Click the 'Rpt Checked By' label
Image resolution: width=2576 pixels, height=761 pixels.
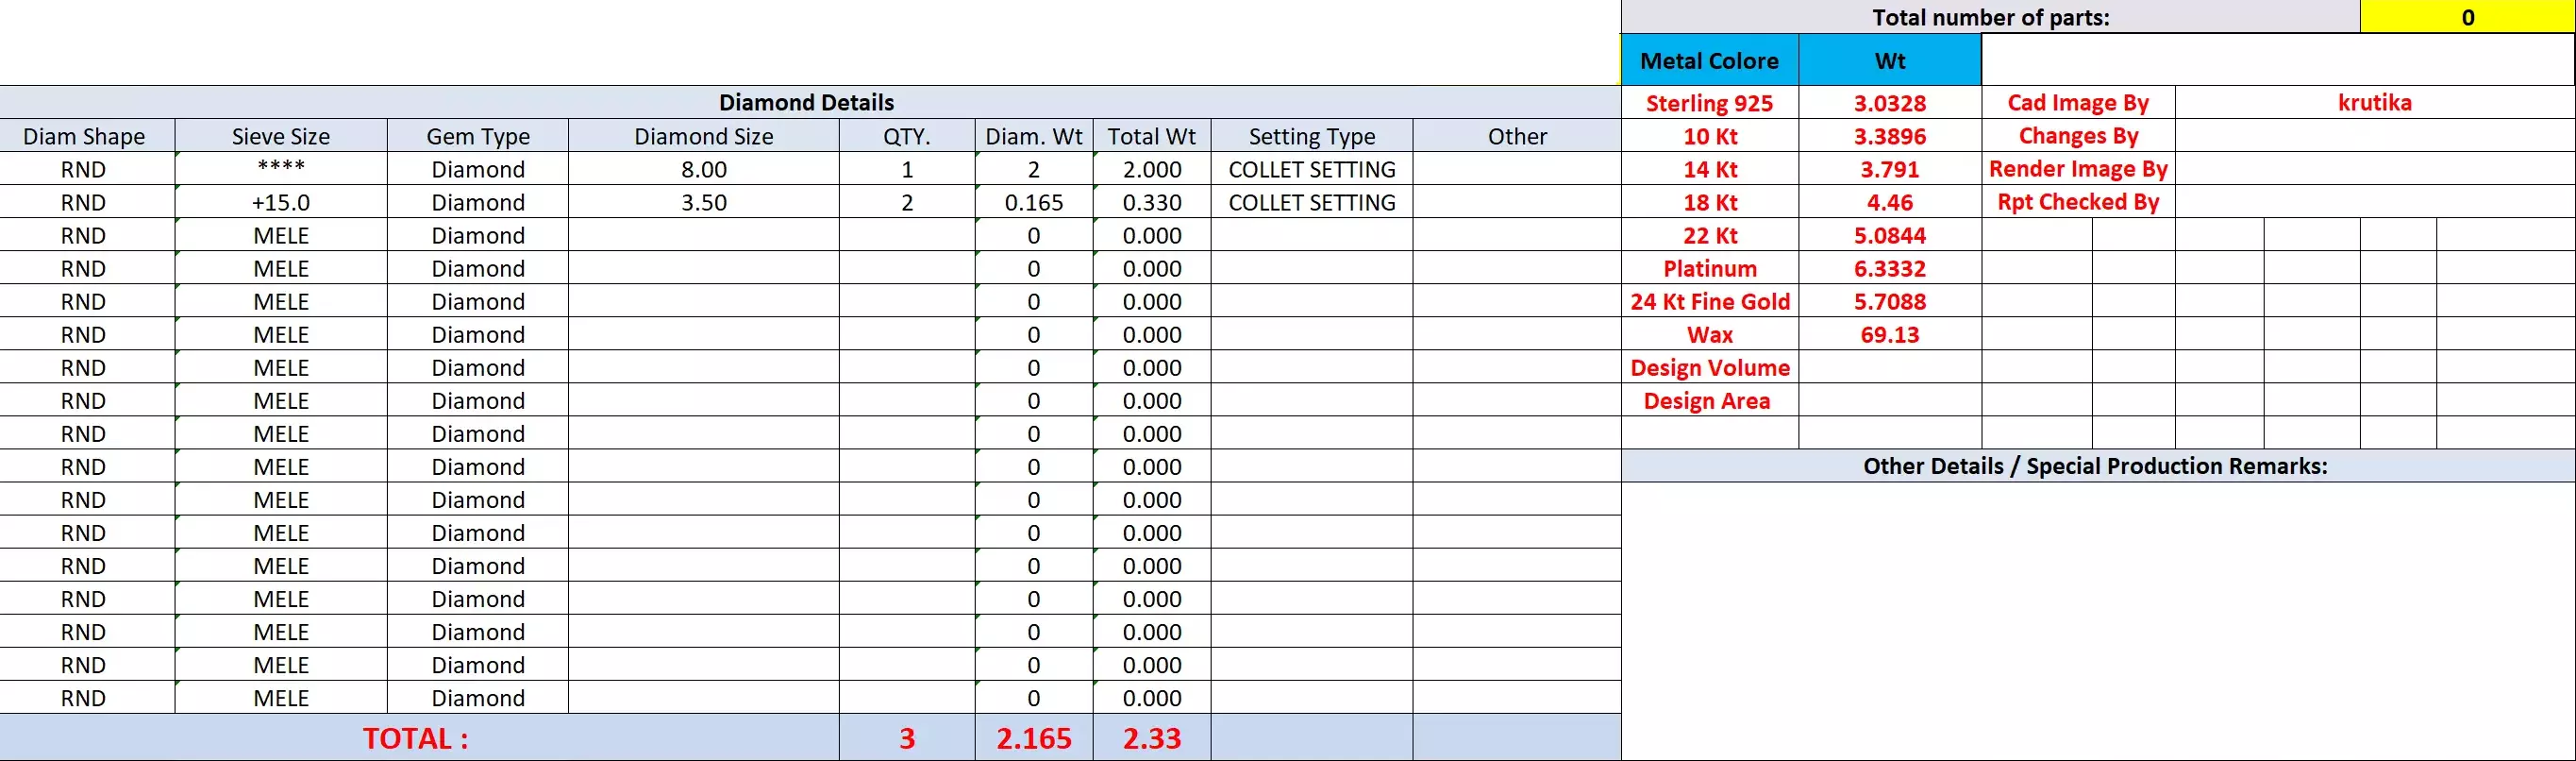(x=2078, y=201)
